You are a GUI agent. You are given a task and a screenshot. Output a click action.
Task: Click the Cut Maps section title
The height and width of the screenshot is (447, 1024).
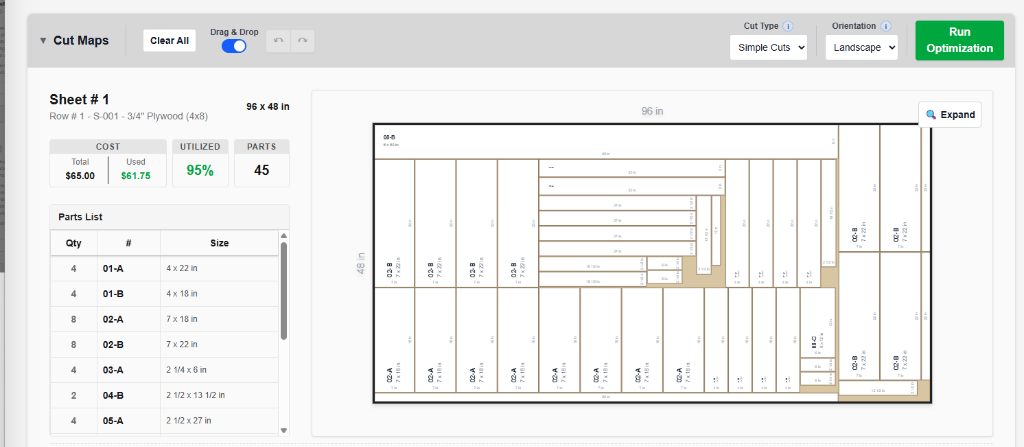coord(81,41)
